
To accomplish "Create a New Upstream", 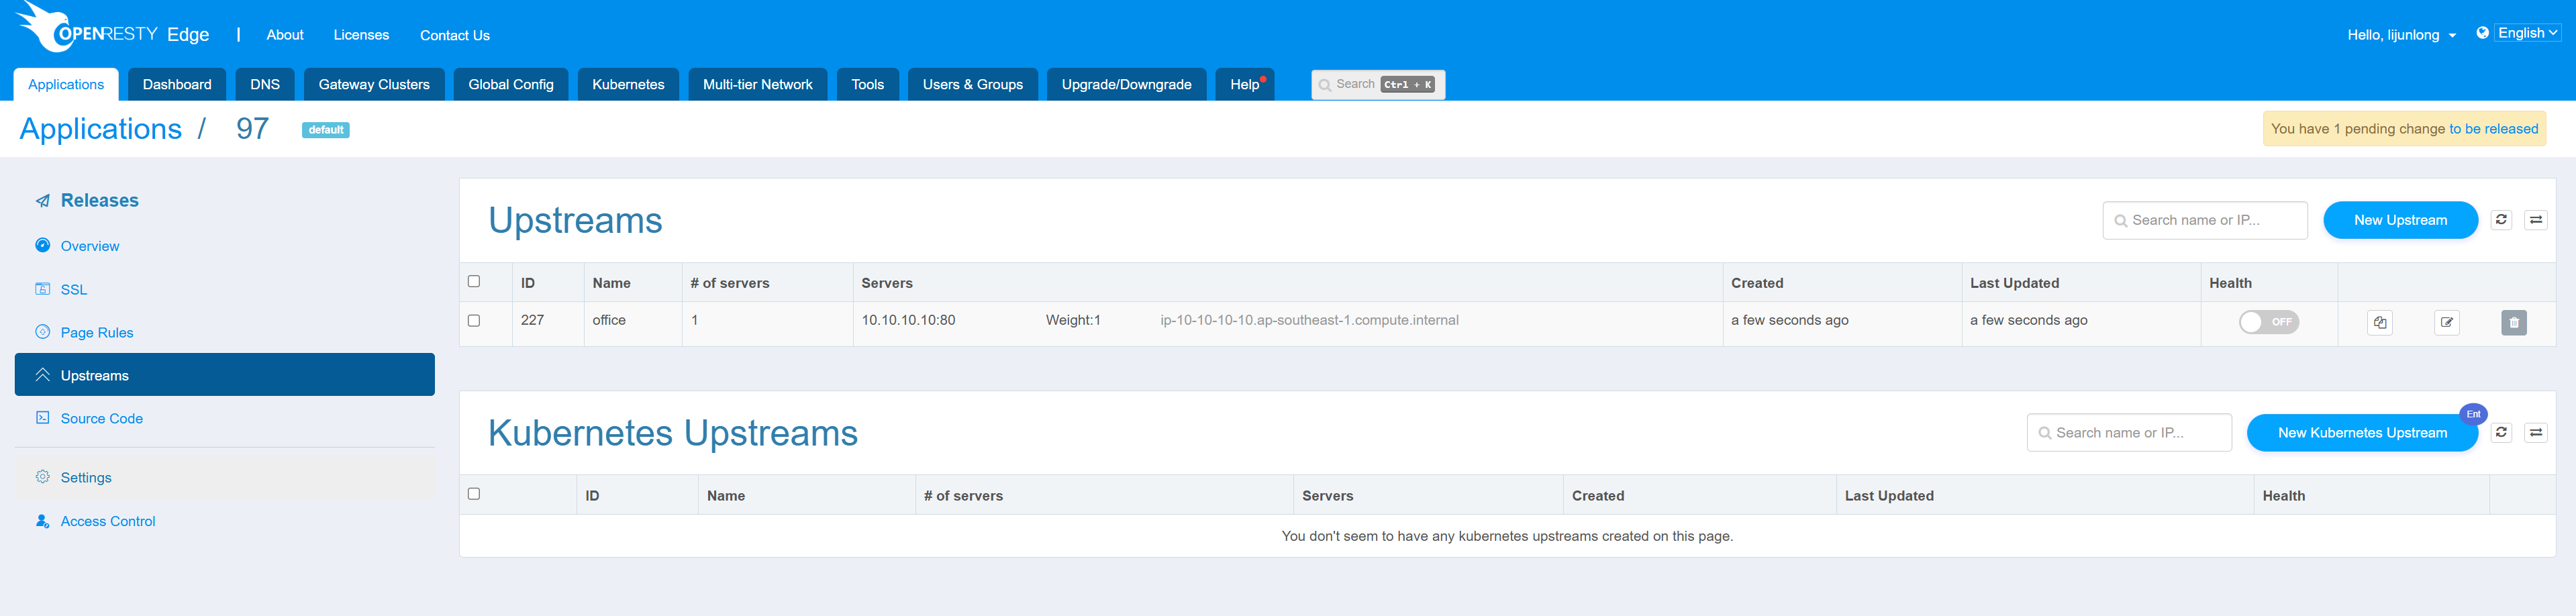I will click(x=2399, y=220).
